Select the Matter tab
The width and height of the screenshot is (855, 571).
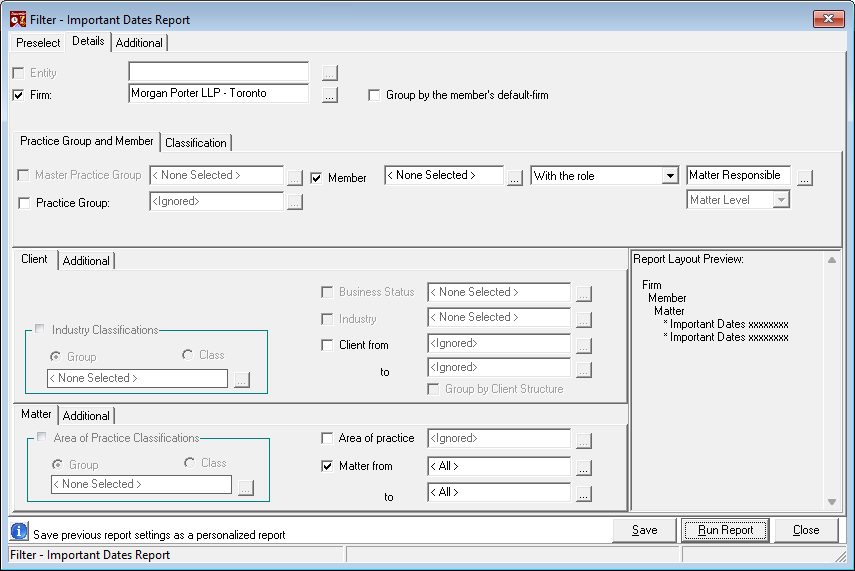(x=36, y=414)
